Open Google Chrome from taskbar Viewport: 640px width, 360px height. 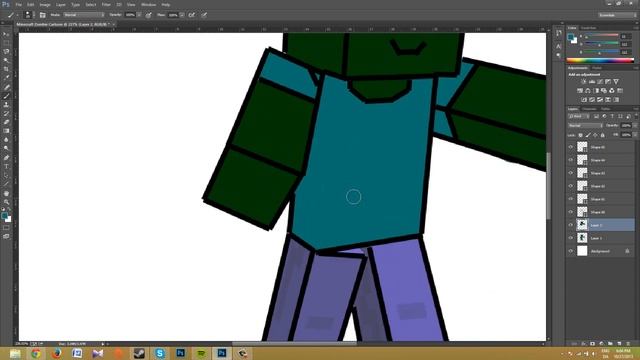click(36, 353)
